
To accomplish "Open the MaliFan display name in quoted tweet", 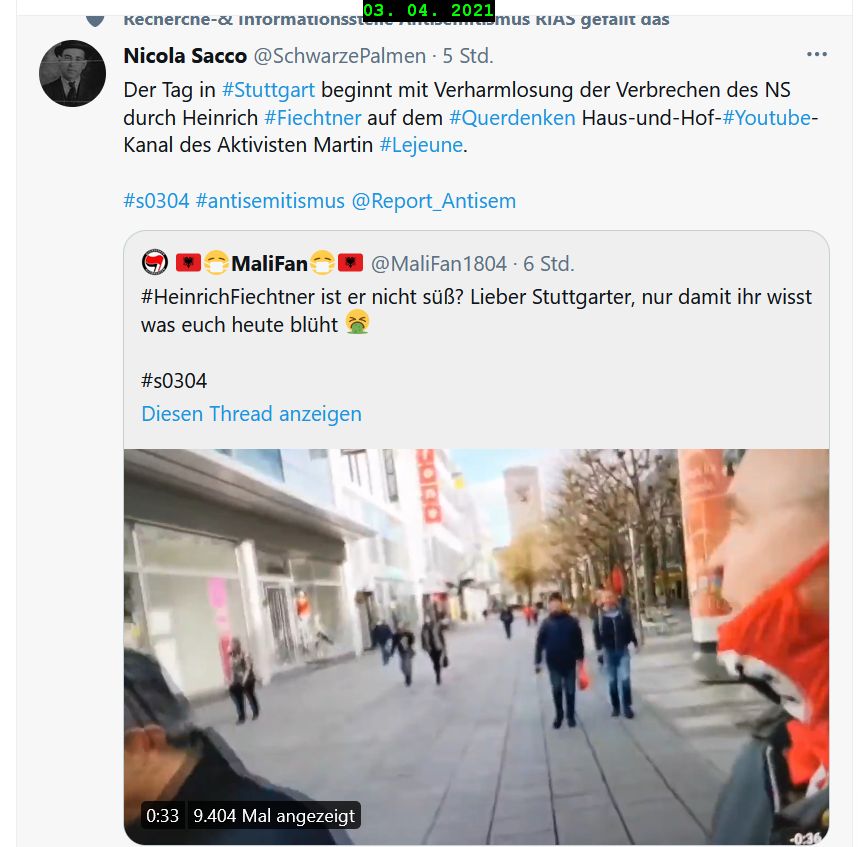I will 269,264.
